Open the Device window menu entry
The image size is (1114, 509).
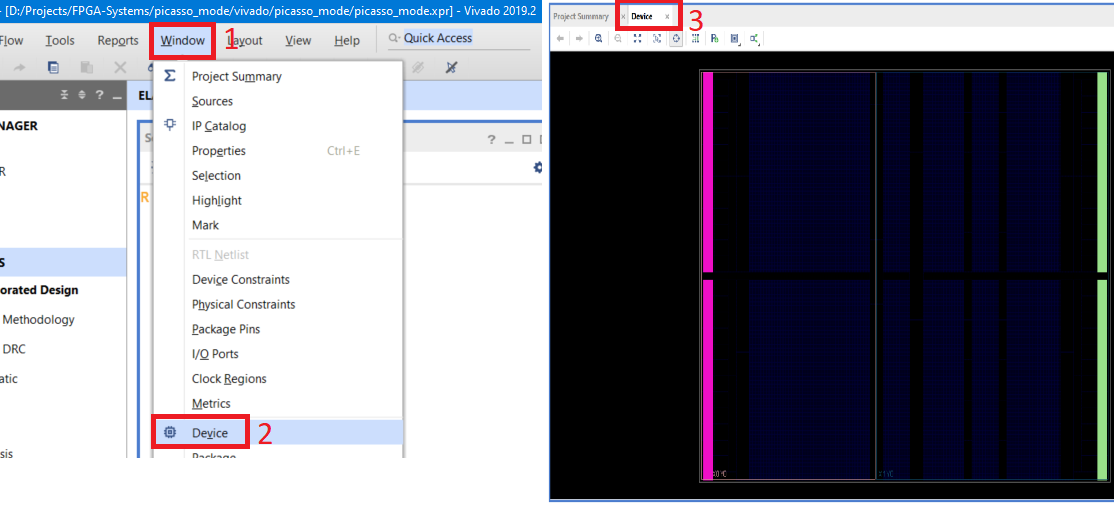pos(209,433)
